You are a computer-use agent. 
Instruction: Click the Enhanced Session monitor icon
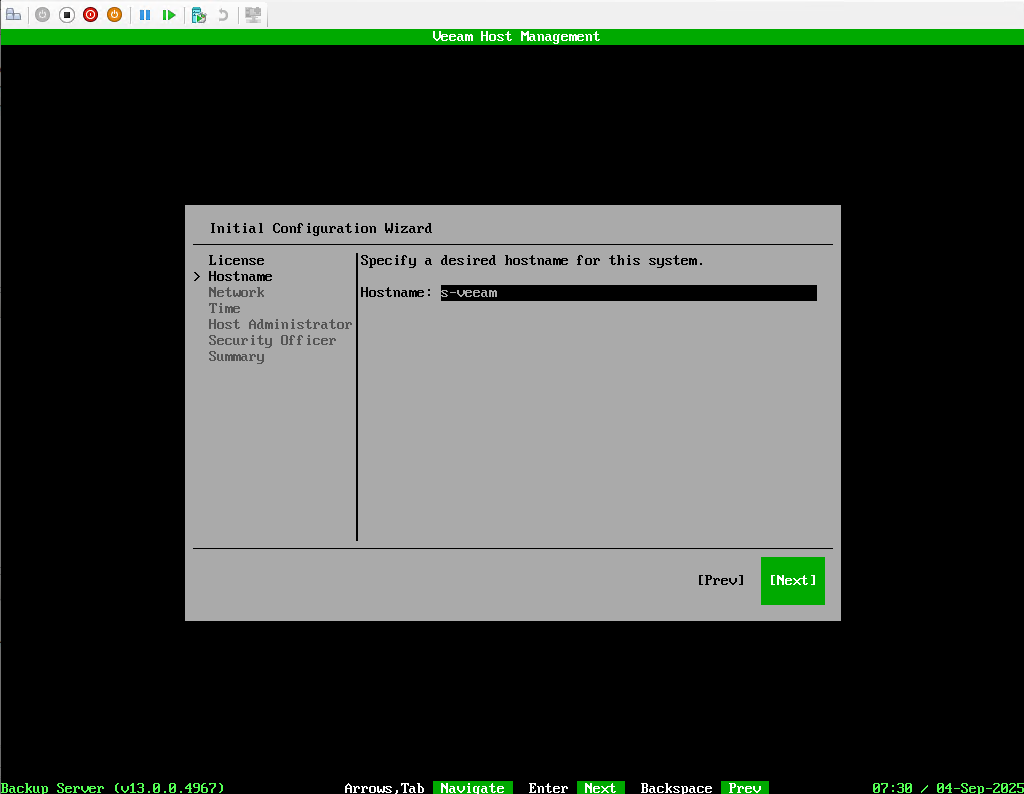(x=253, y=15)
